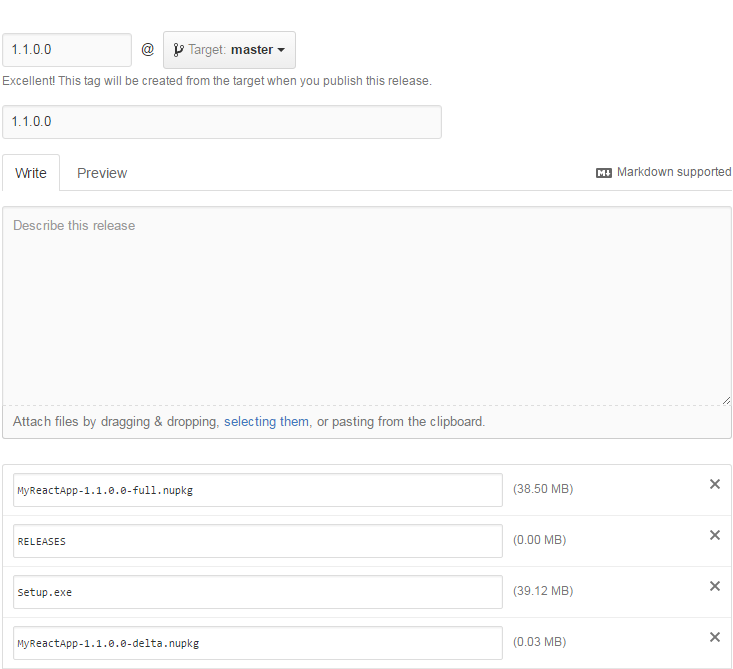Image resolution: width=733 pixels, height=669 pixels.
Task: Click the Markdown logo icon
Action: pos(603,173)
